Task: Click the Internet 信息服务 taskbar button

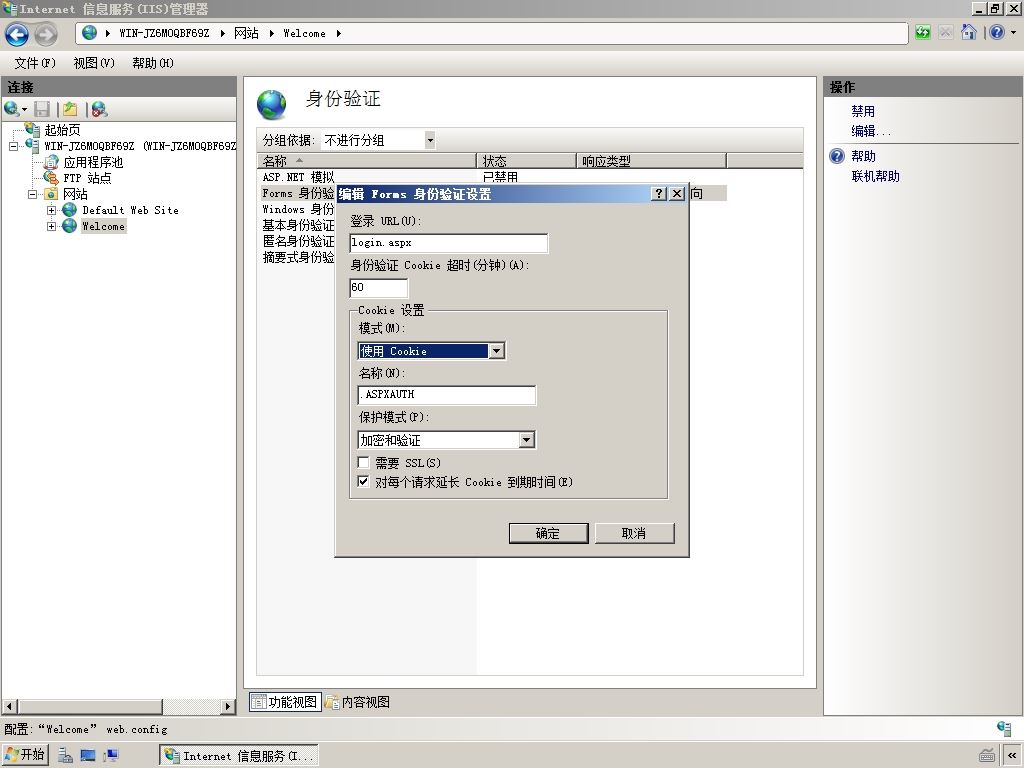Action: coord(238,756)
